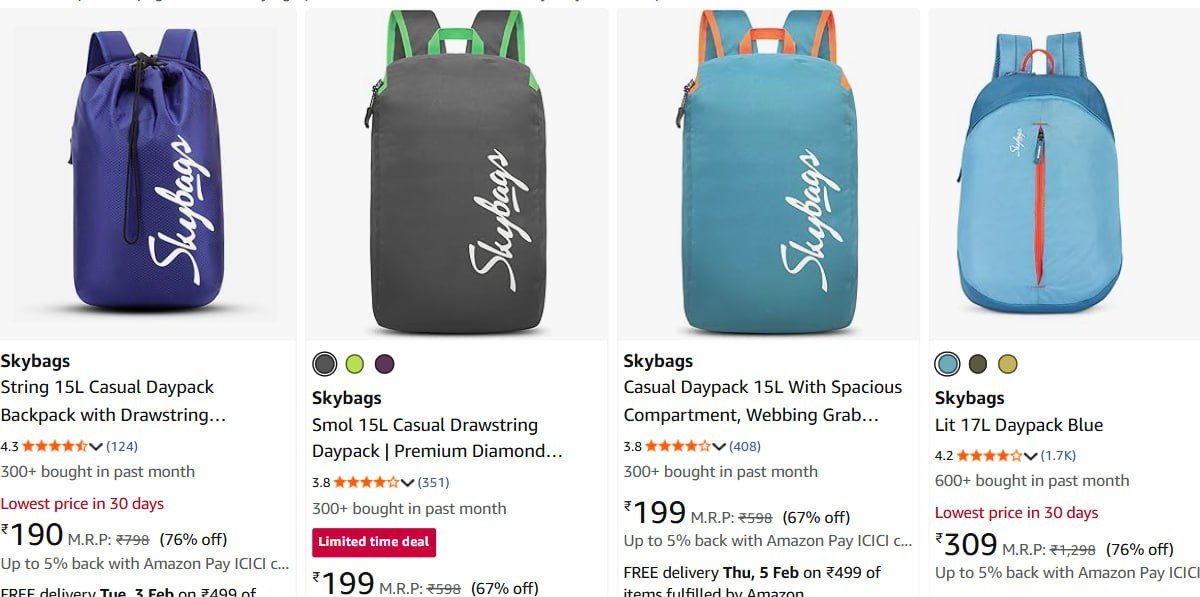View the 124 reviews for String daypack

[122, 446]
